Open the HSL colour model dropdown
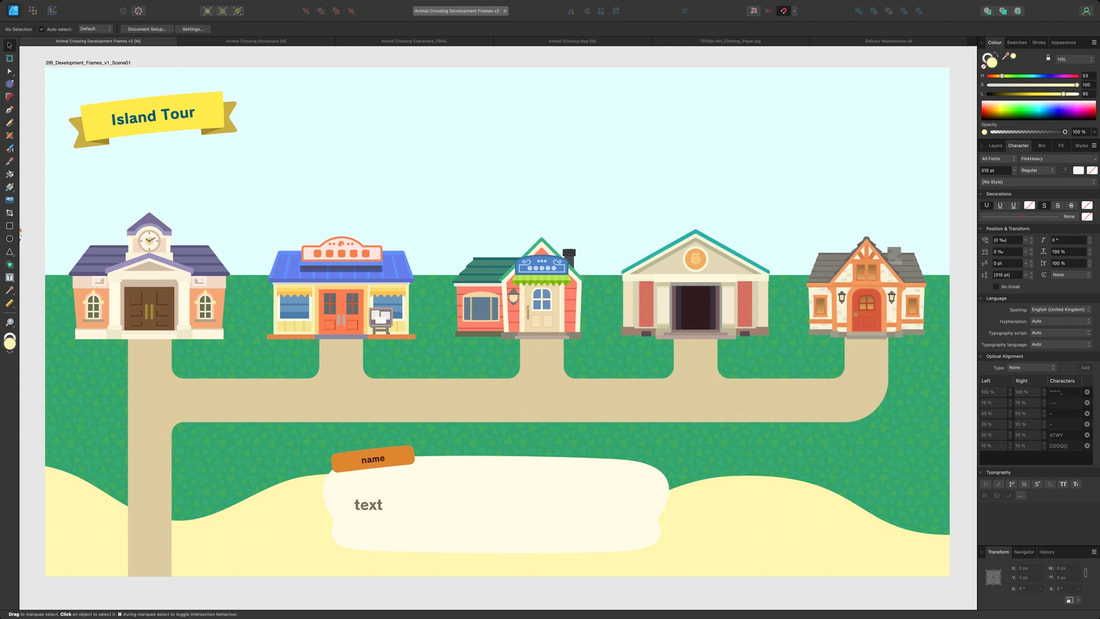Image resolution: width=1100 pixels, height=619 pixels. tap(1075, 59)
